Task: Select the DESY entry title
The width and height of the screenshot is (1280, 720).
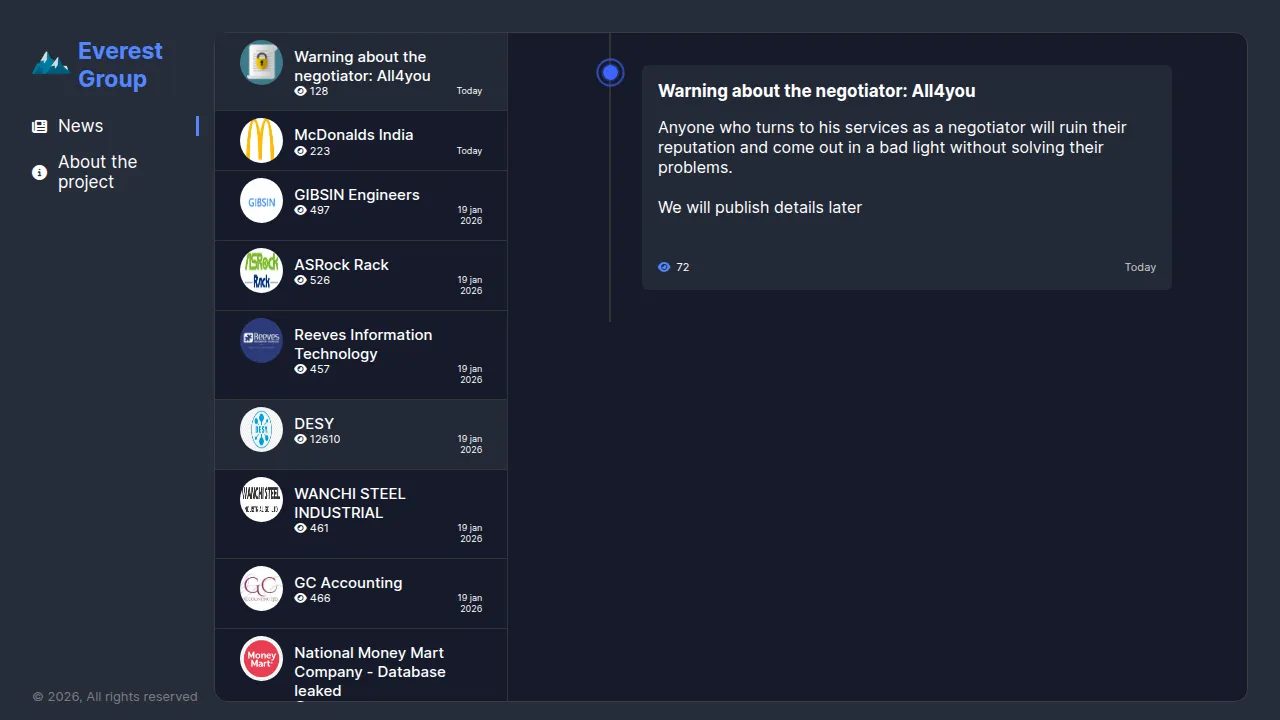Action: click(314, 424)
